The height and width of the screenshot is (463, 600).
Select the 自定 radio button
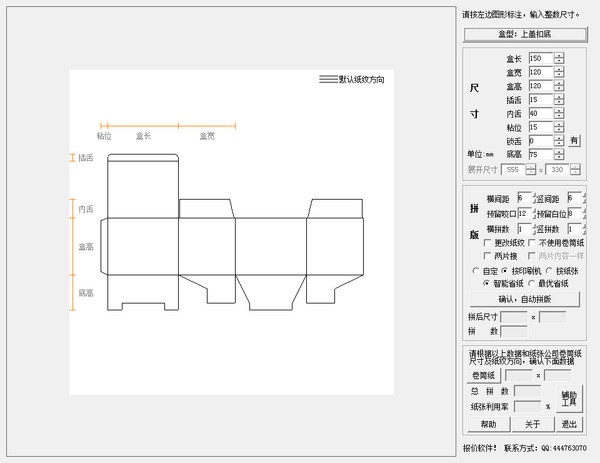point(476,271)
